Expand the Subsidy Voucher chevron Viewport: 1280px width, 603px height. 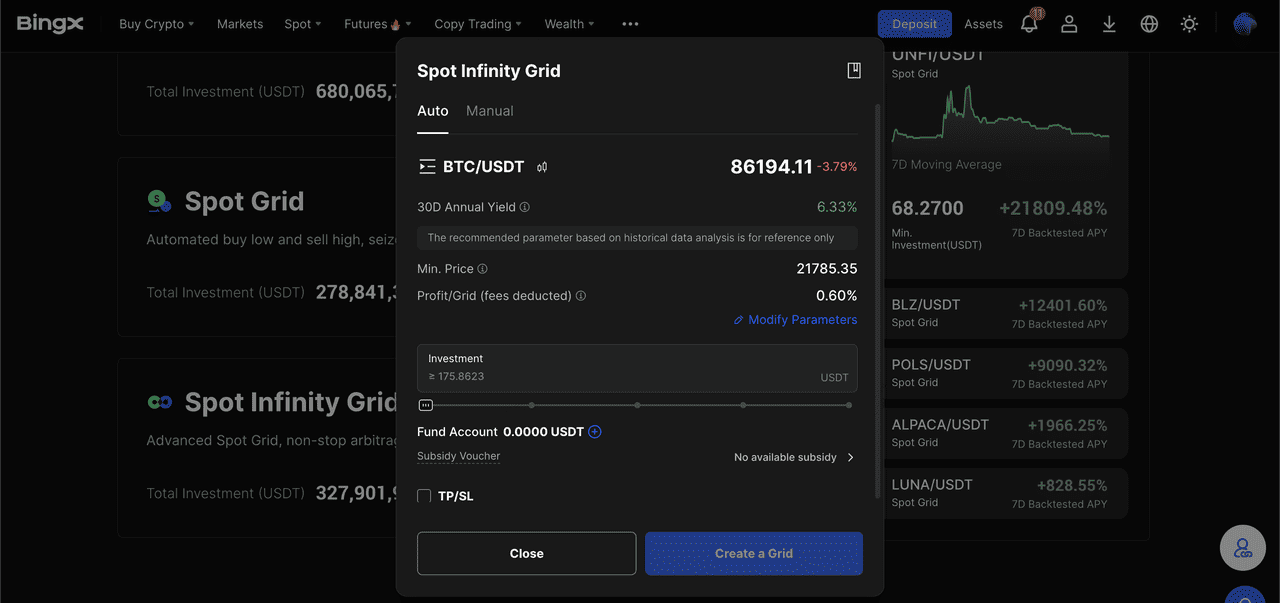851,457
